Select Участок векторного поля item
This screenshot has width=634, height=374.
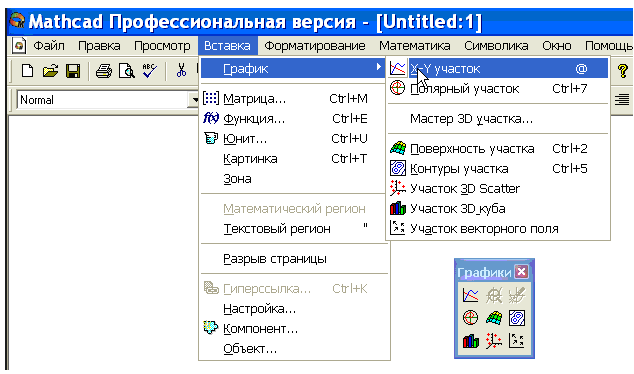498,228
